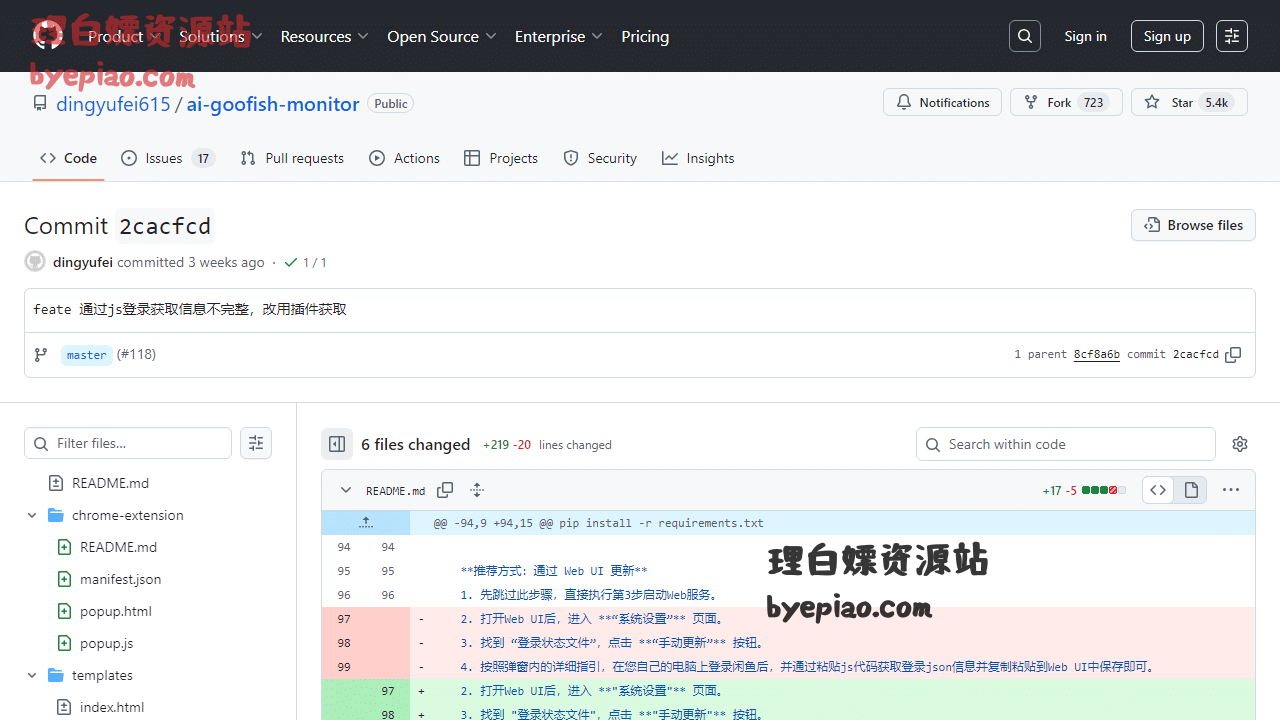Open ai-goofish-monitor repository link
The width and height of the screenshot is (1280, 720).
pos(273,104)
